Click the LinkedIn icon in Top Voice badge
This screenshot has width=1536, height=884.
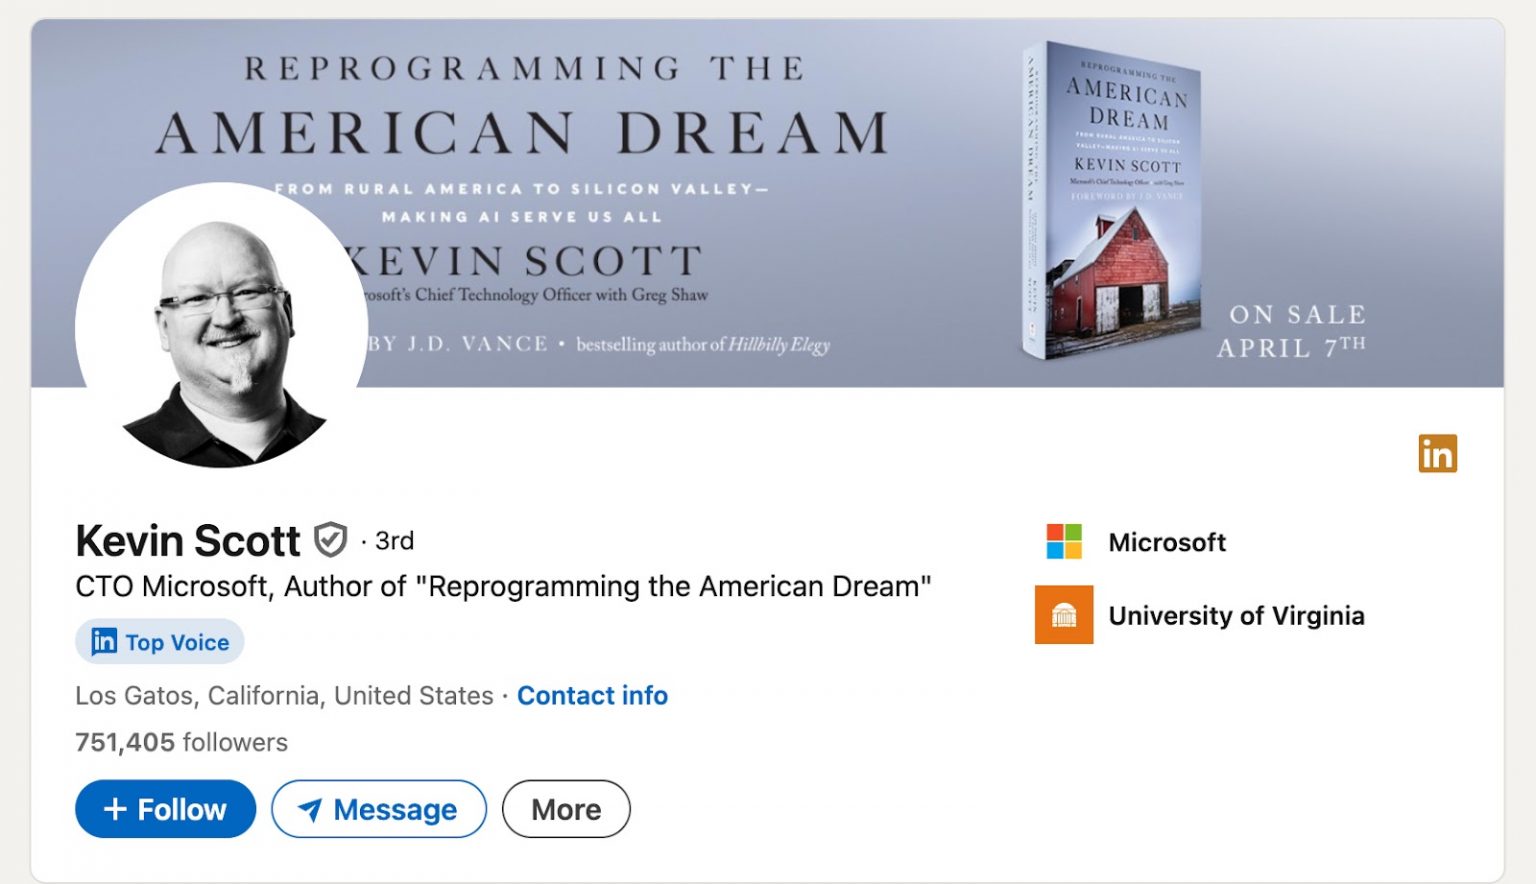pos(104,641)
